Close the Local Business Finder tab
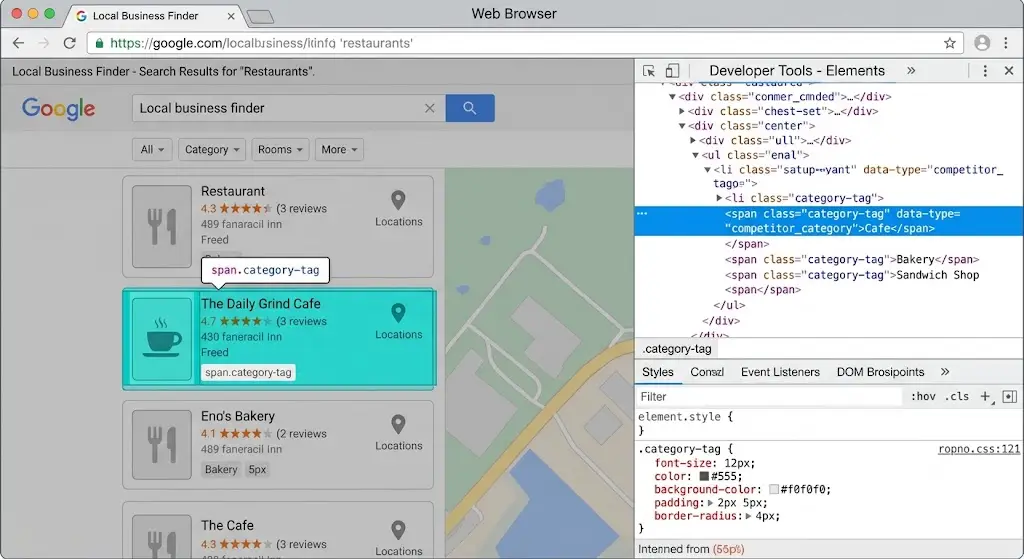 pos(231,16)
